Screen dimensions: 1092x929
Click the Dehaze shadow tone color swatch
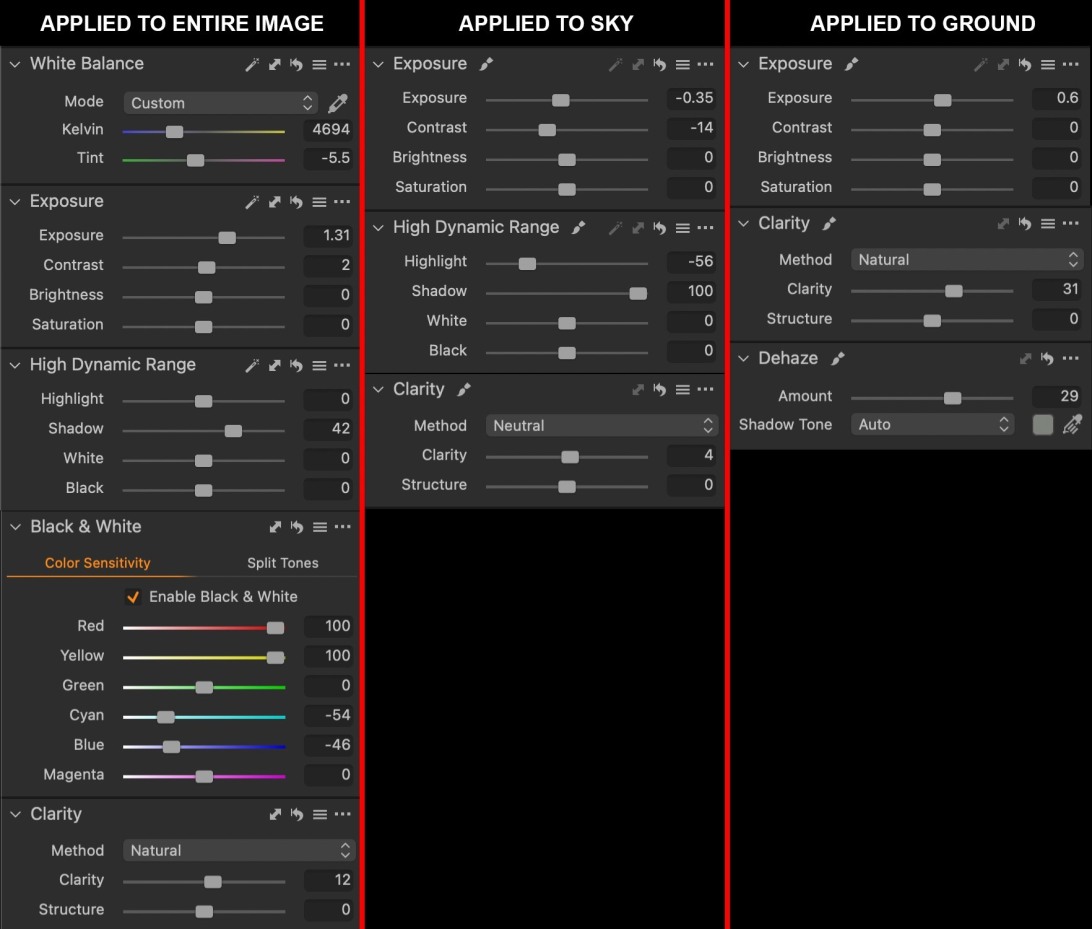click(x=1043, y=425)
